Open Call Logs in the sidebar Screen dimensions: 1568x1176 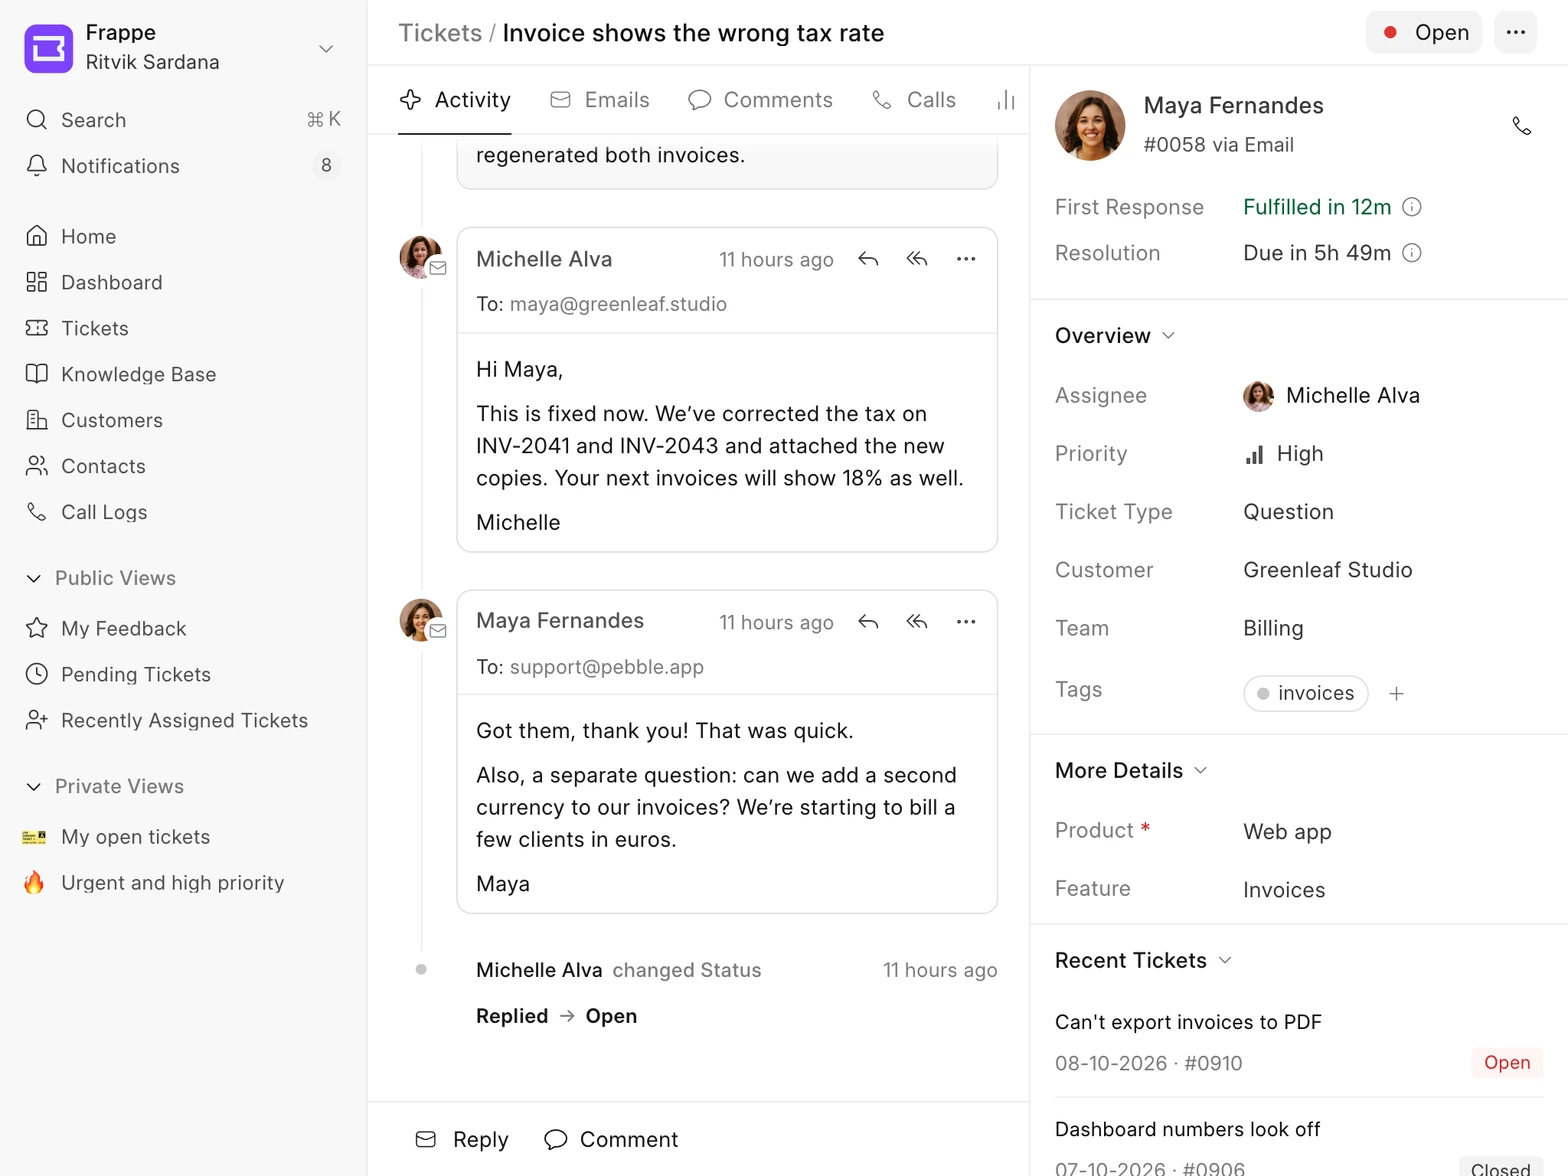click(x=183, y=512)
